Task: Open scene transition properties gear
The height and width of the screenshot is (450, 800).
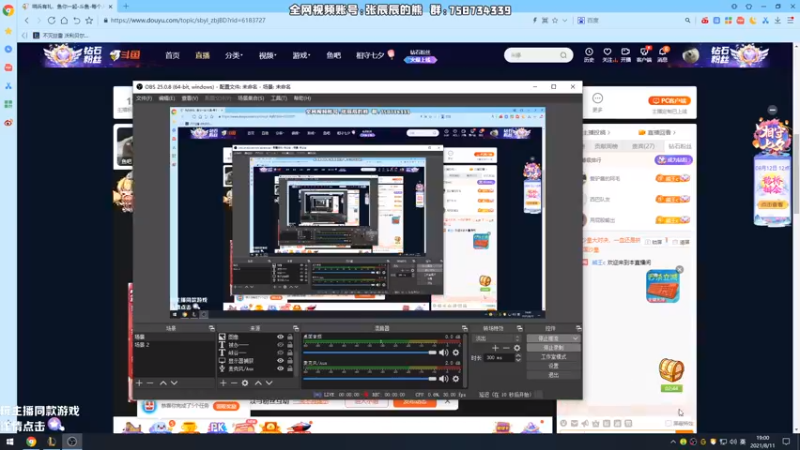Action: click(517, 348)
